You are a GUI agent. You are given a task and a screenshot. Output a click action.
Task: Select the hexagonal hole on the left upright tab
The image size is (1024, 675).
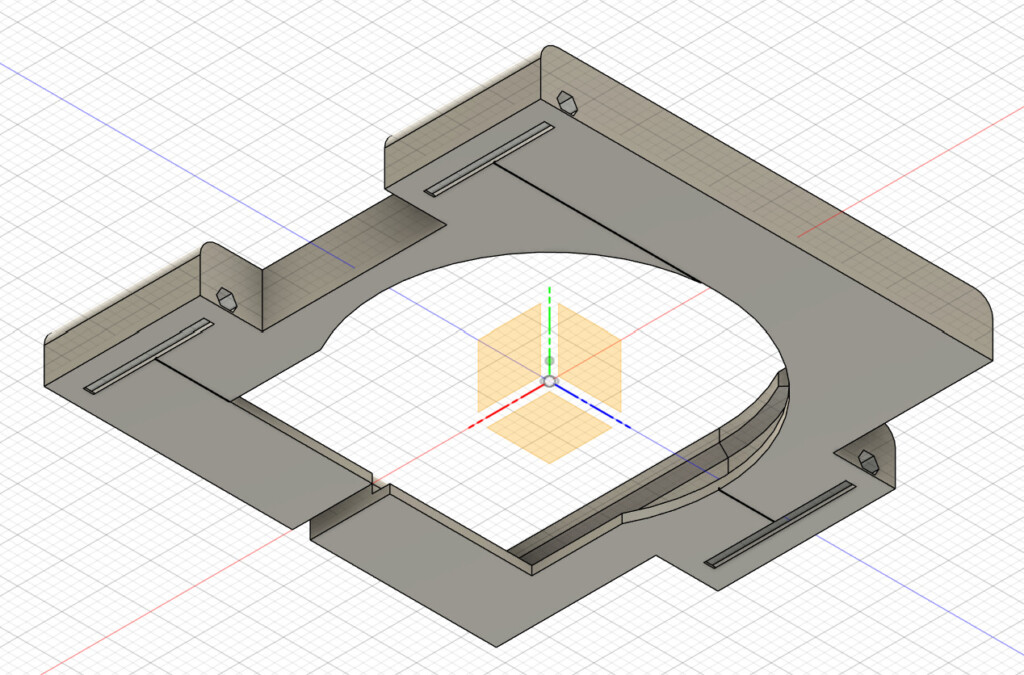coord(226,299)
